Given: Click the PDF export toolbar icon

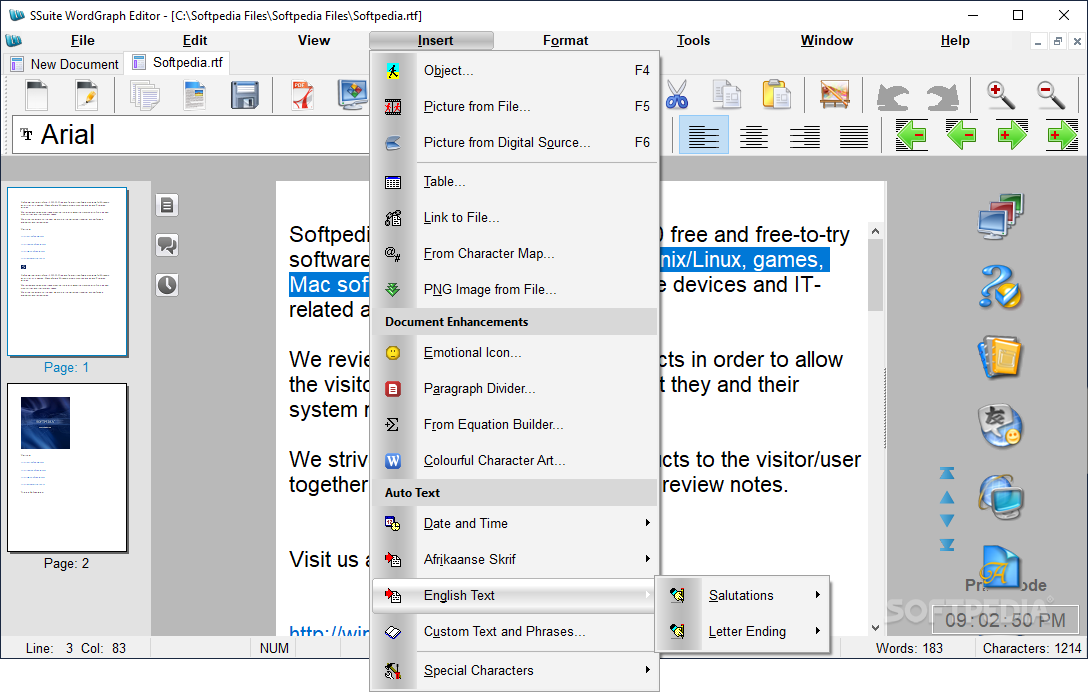Looking at the screenshot, I should click(303, 95).
